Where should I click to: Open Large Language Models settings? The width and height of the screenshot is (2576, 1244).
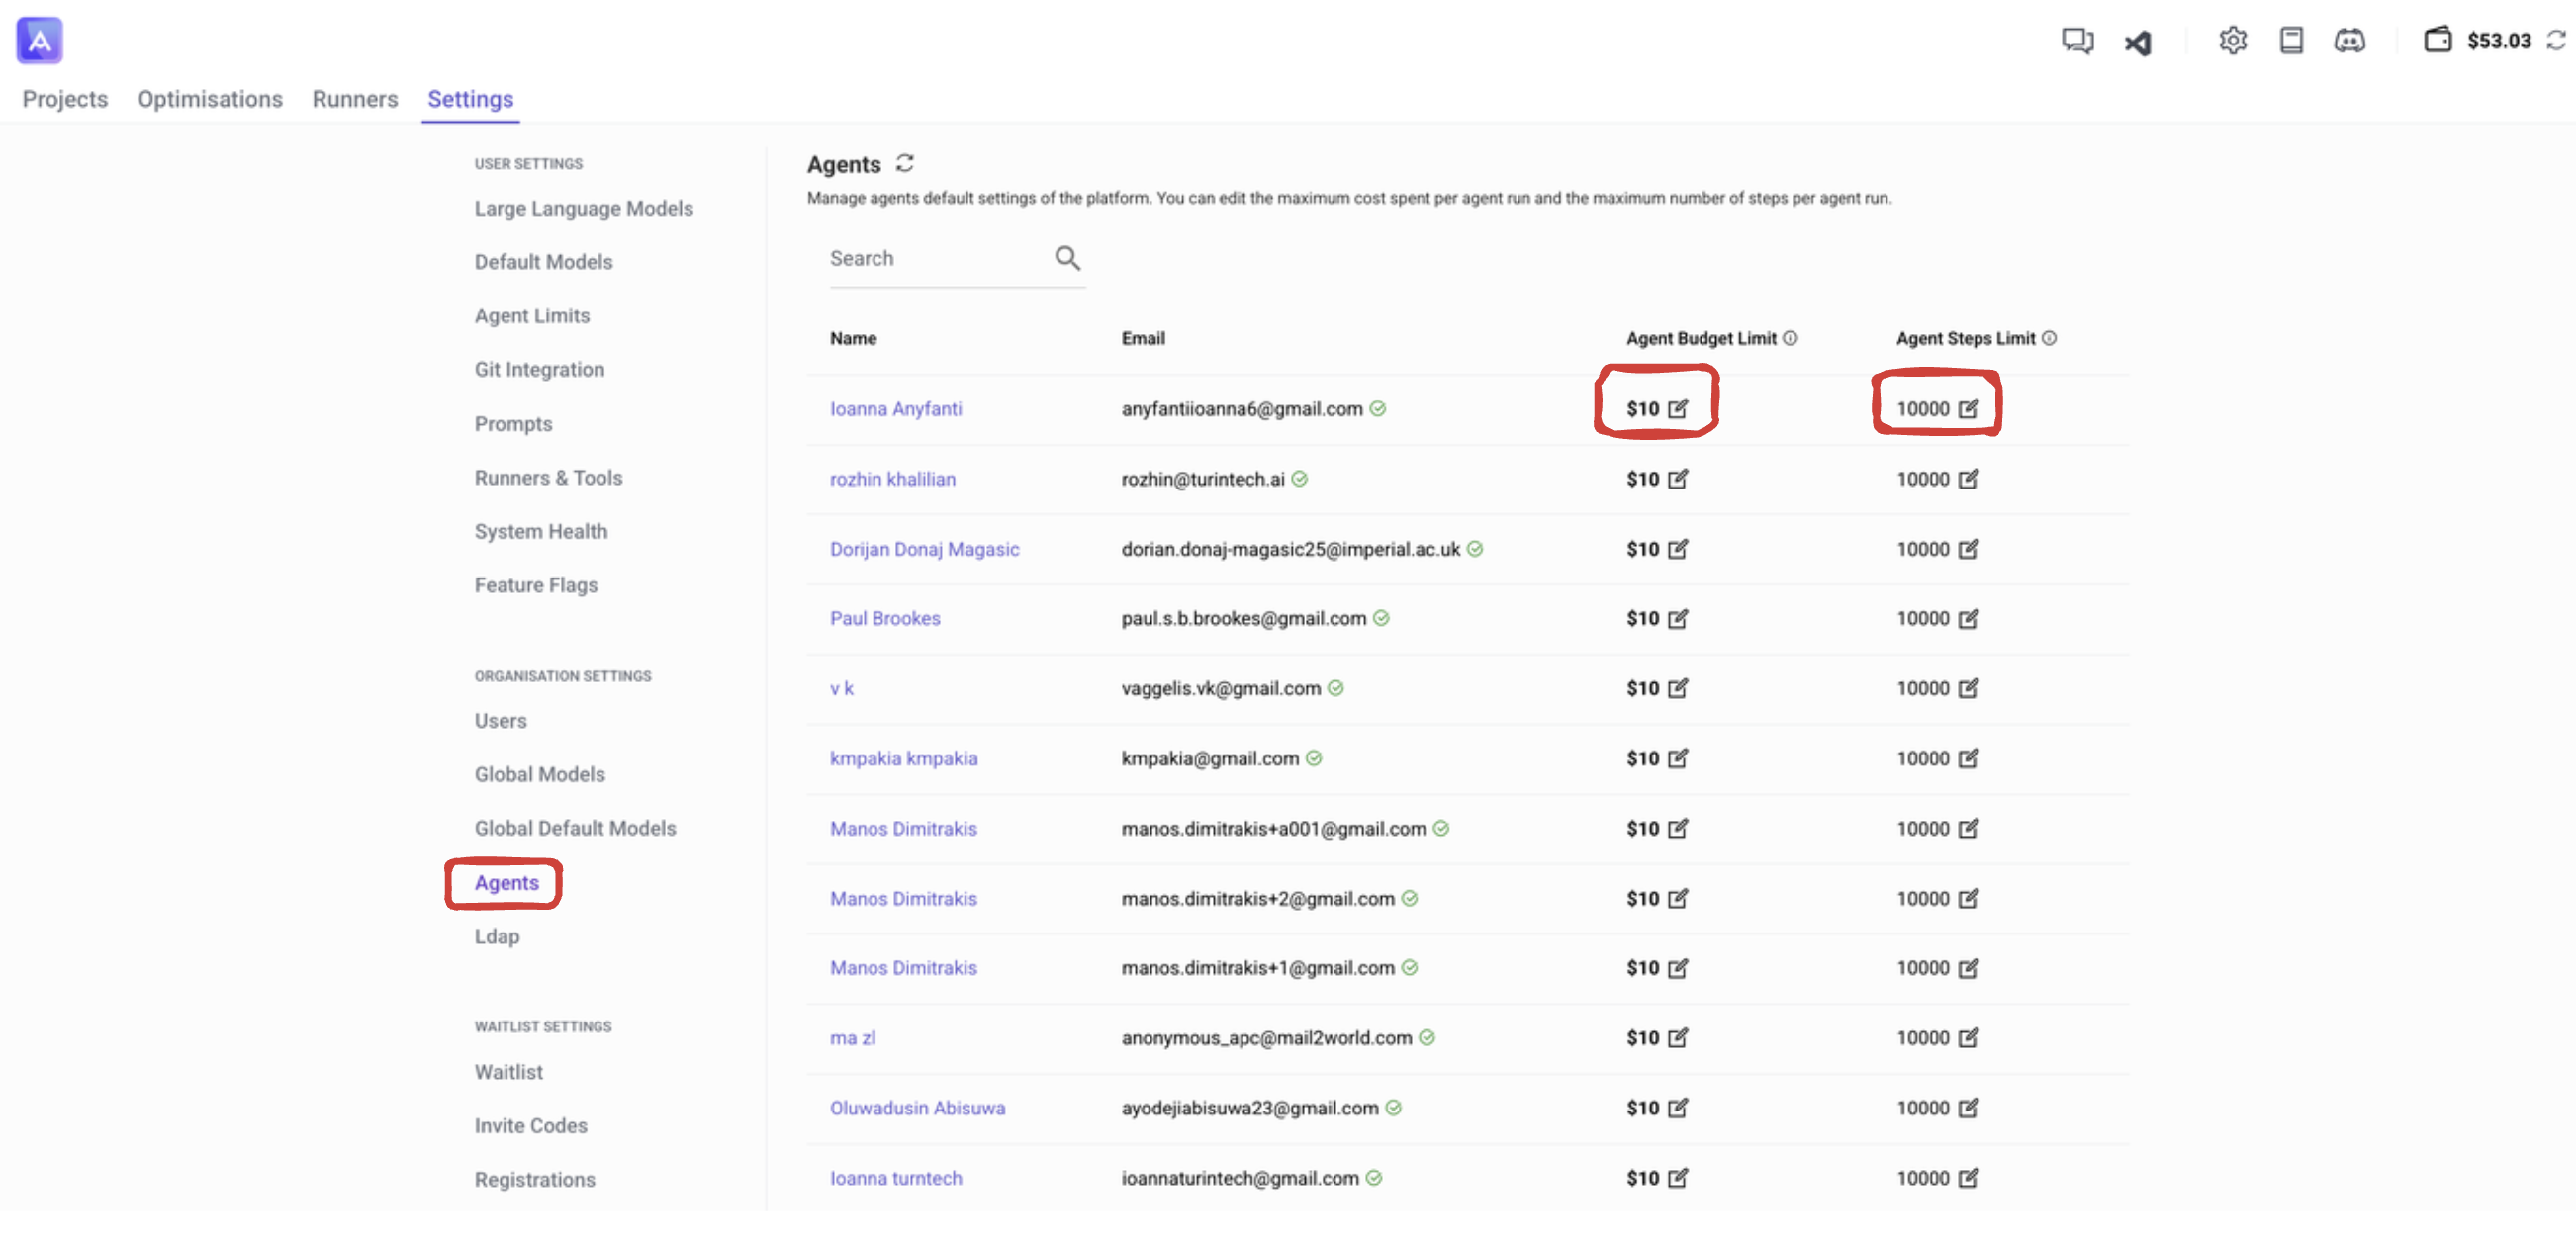[583, 208]
